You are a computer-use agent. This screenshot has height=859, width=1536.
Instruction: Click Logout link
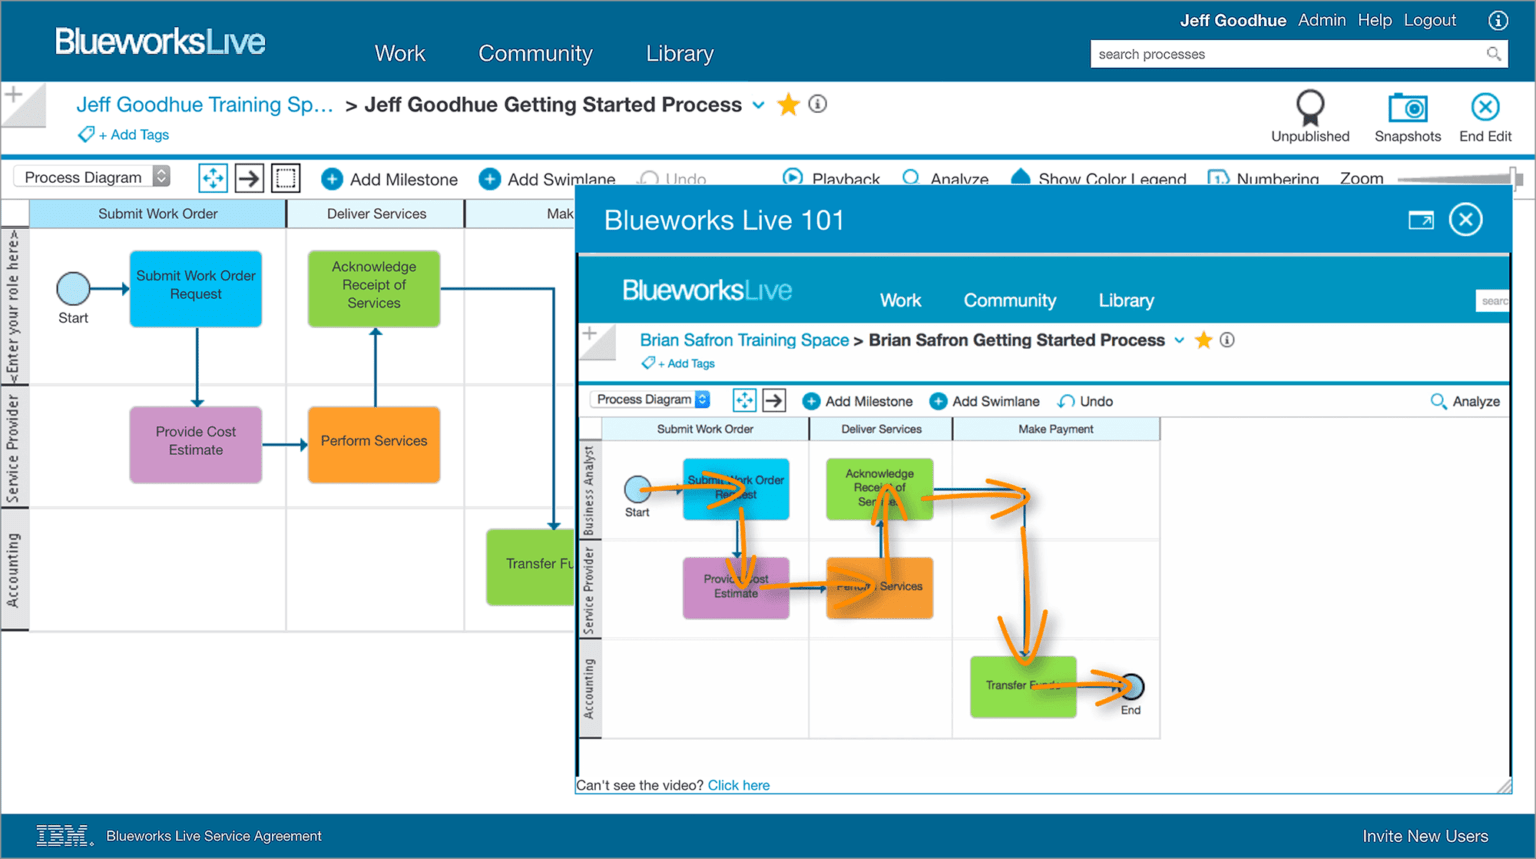(1430, 20)
